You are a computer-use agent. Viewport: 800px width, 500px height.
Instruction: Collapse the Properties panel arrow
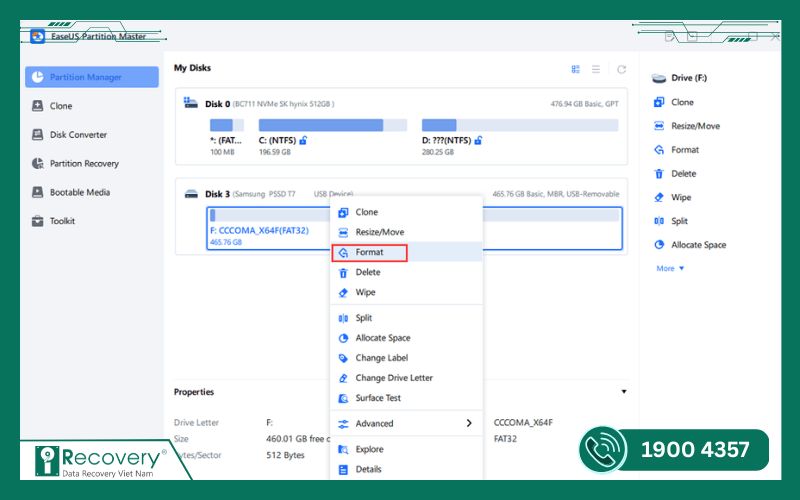coord(623,391)
